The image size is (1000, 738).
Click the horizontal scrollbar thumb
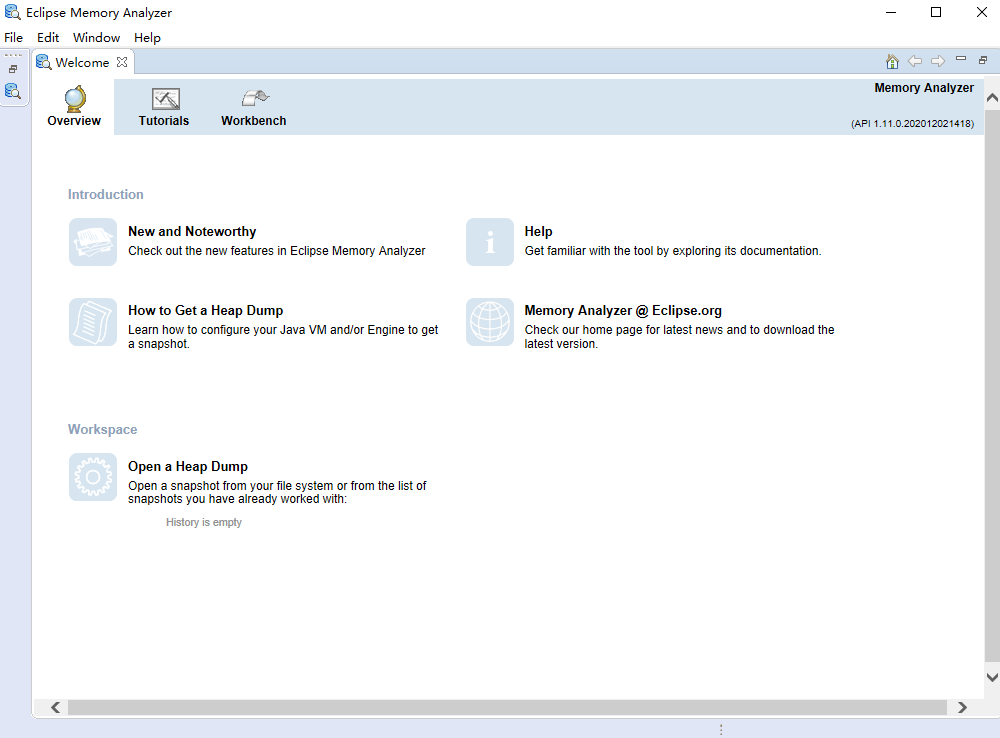click(x=508, y=707)
